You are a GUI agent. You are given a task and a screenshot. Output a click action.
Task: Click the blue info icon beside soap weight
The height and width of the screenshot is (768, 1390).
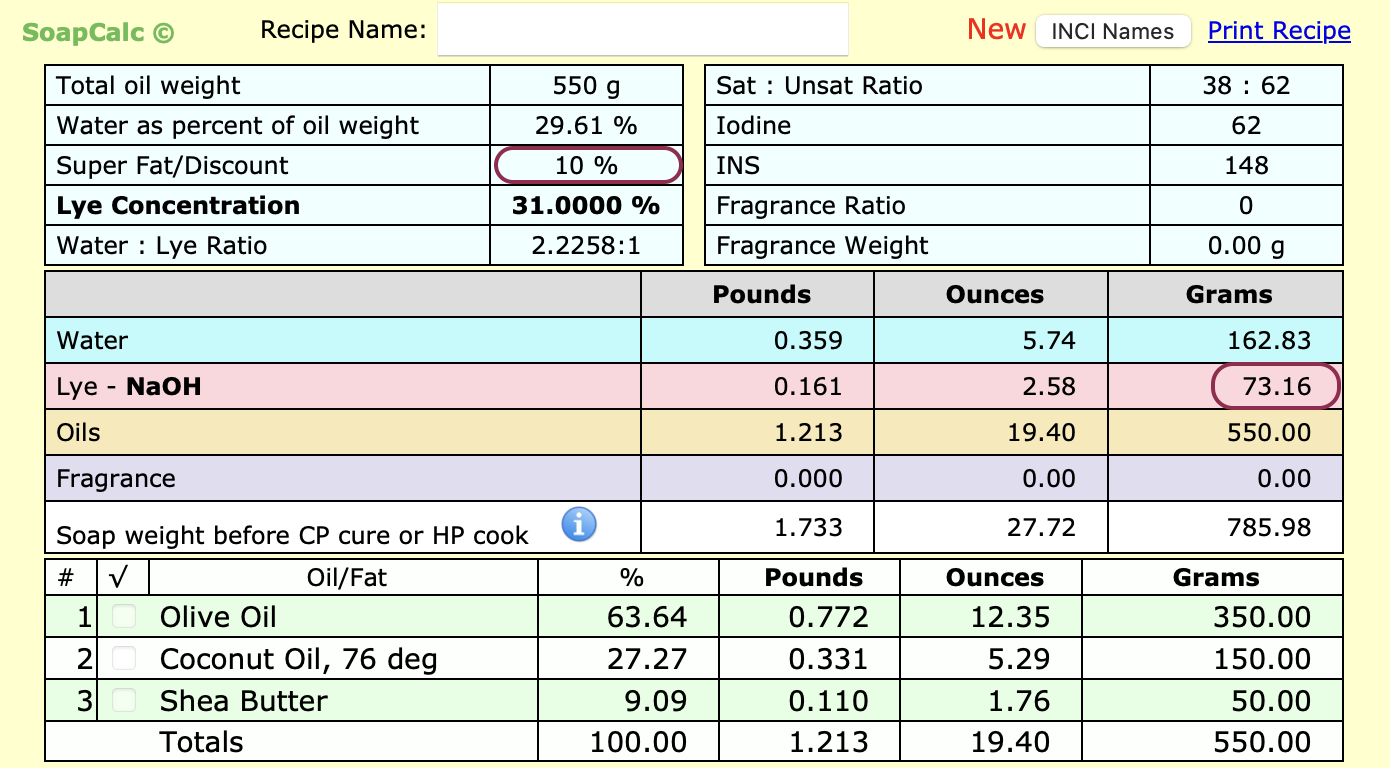pos(579,524)
